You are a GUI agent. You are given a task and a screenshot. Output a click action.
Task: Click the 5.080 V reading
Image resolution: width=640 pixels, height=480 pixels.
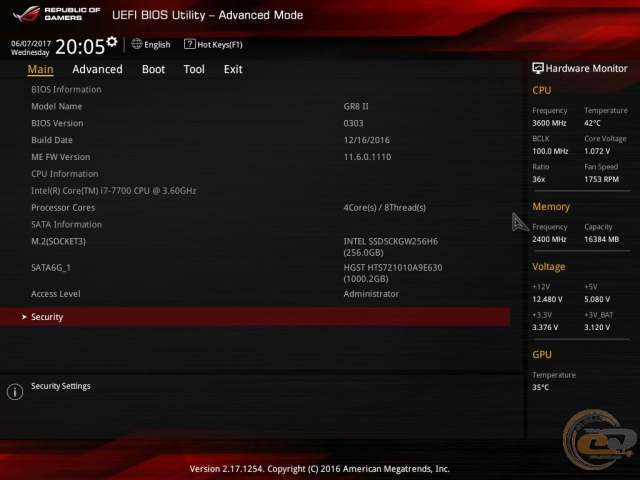pyautogui.click(x=597, y=299)
